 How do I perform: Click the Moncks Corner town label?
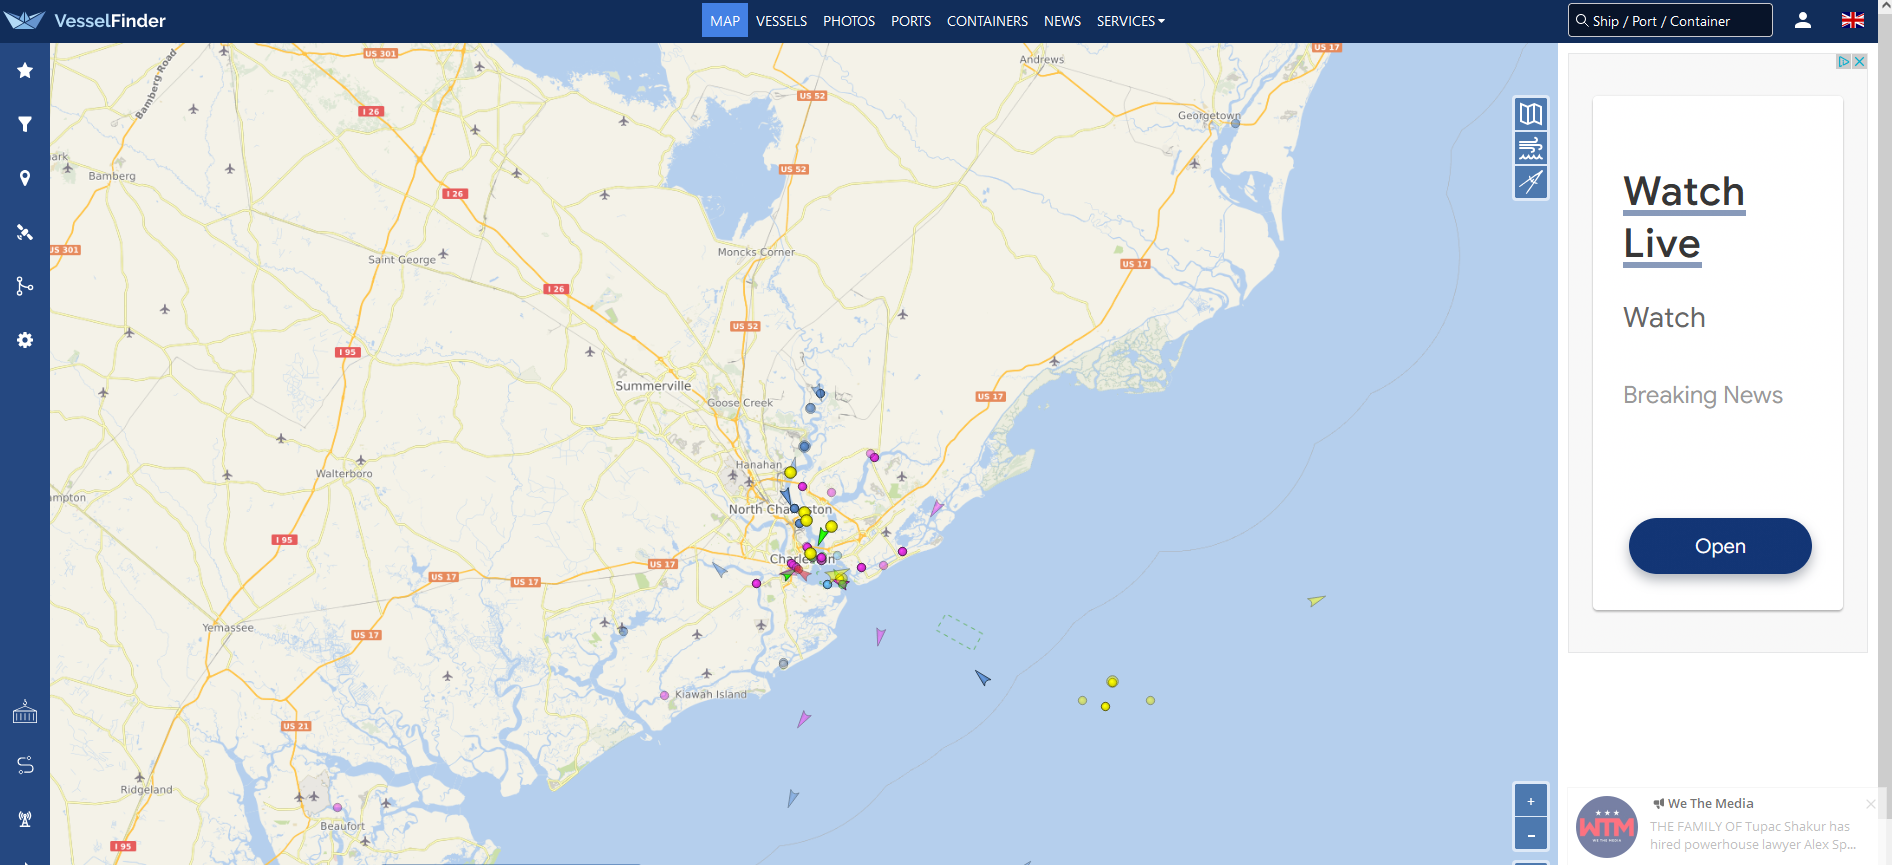point(756,252)
